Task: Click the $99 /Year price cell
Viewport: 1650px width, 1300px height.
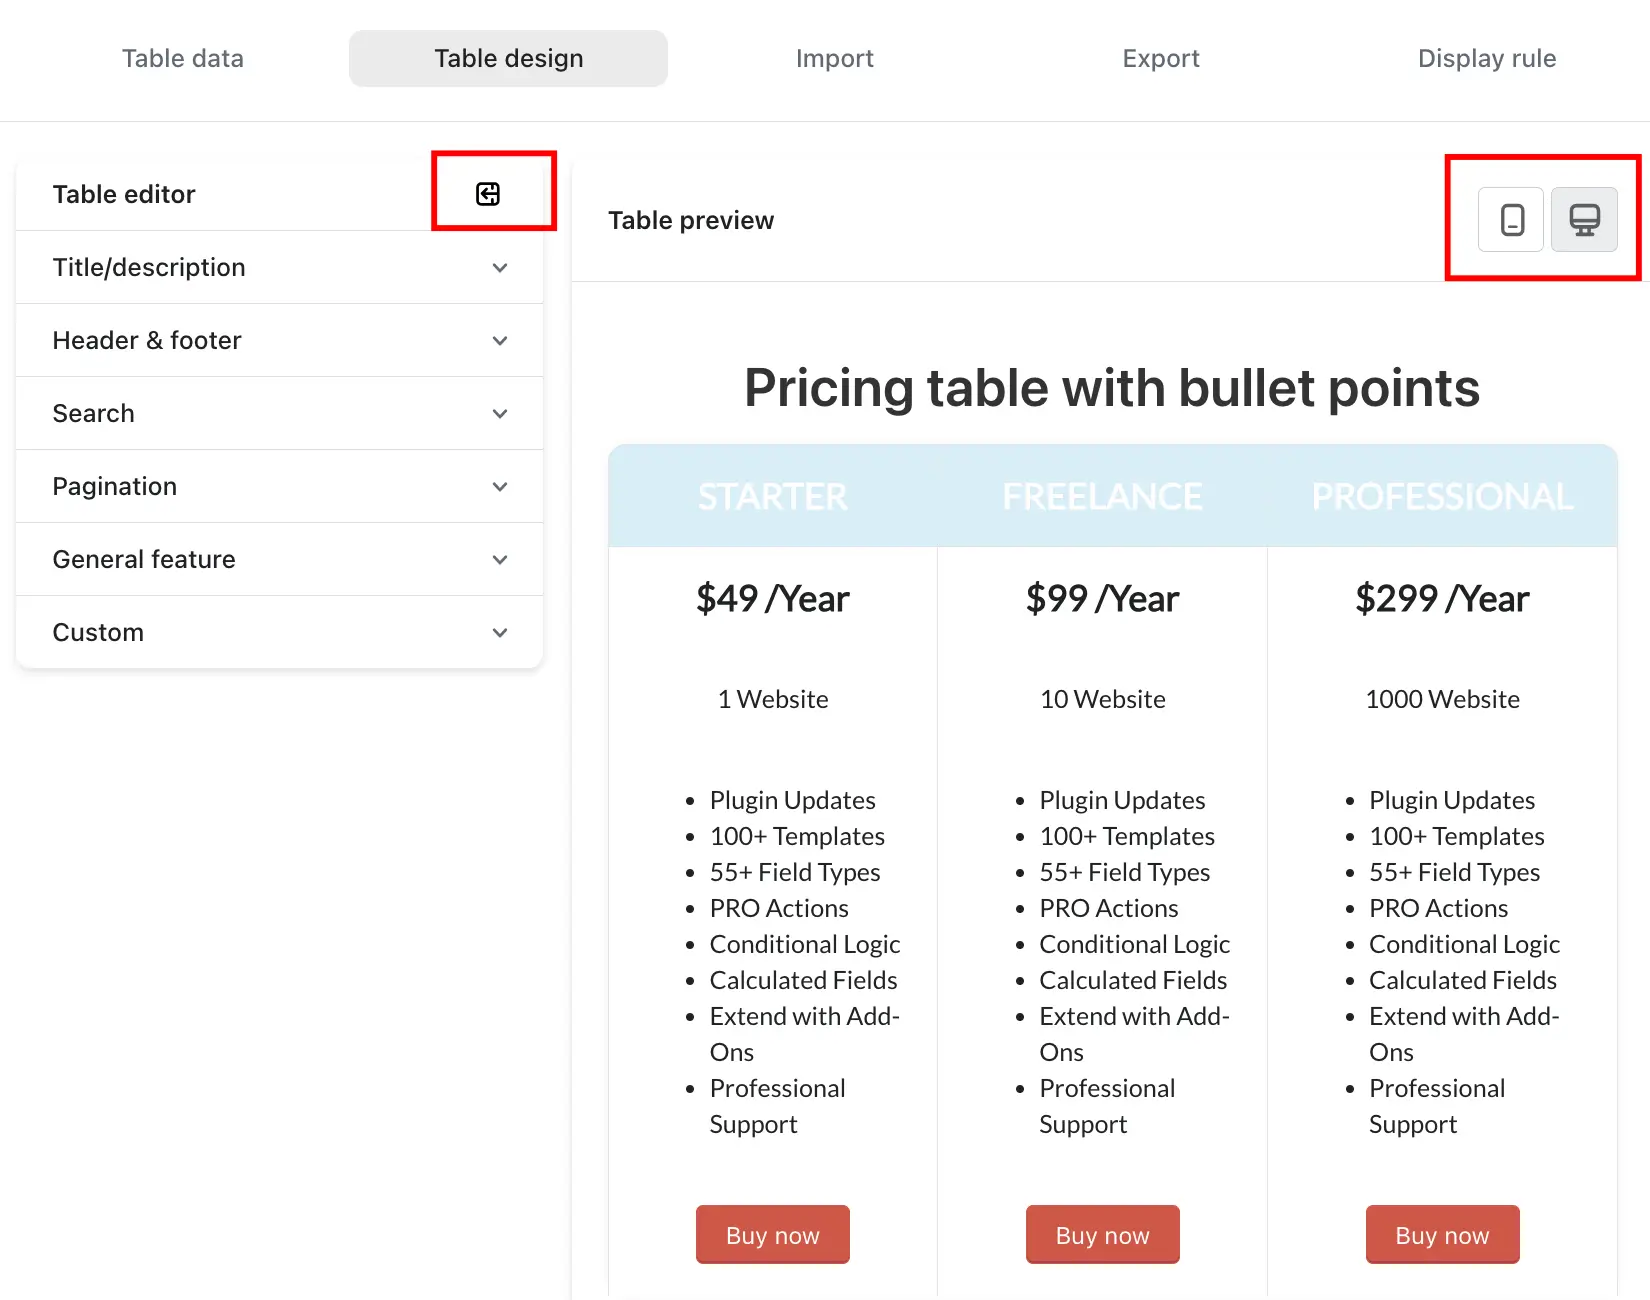Action: click(1103, 598)
